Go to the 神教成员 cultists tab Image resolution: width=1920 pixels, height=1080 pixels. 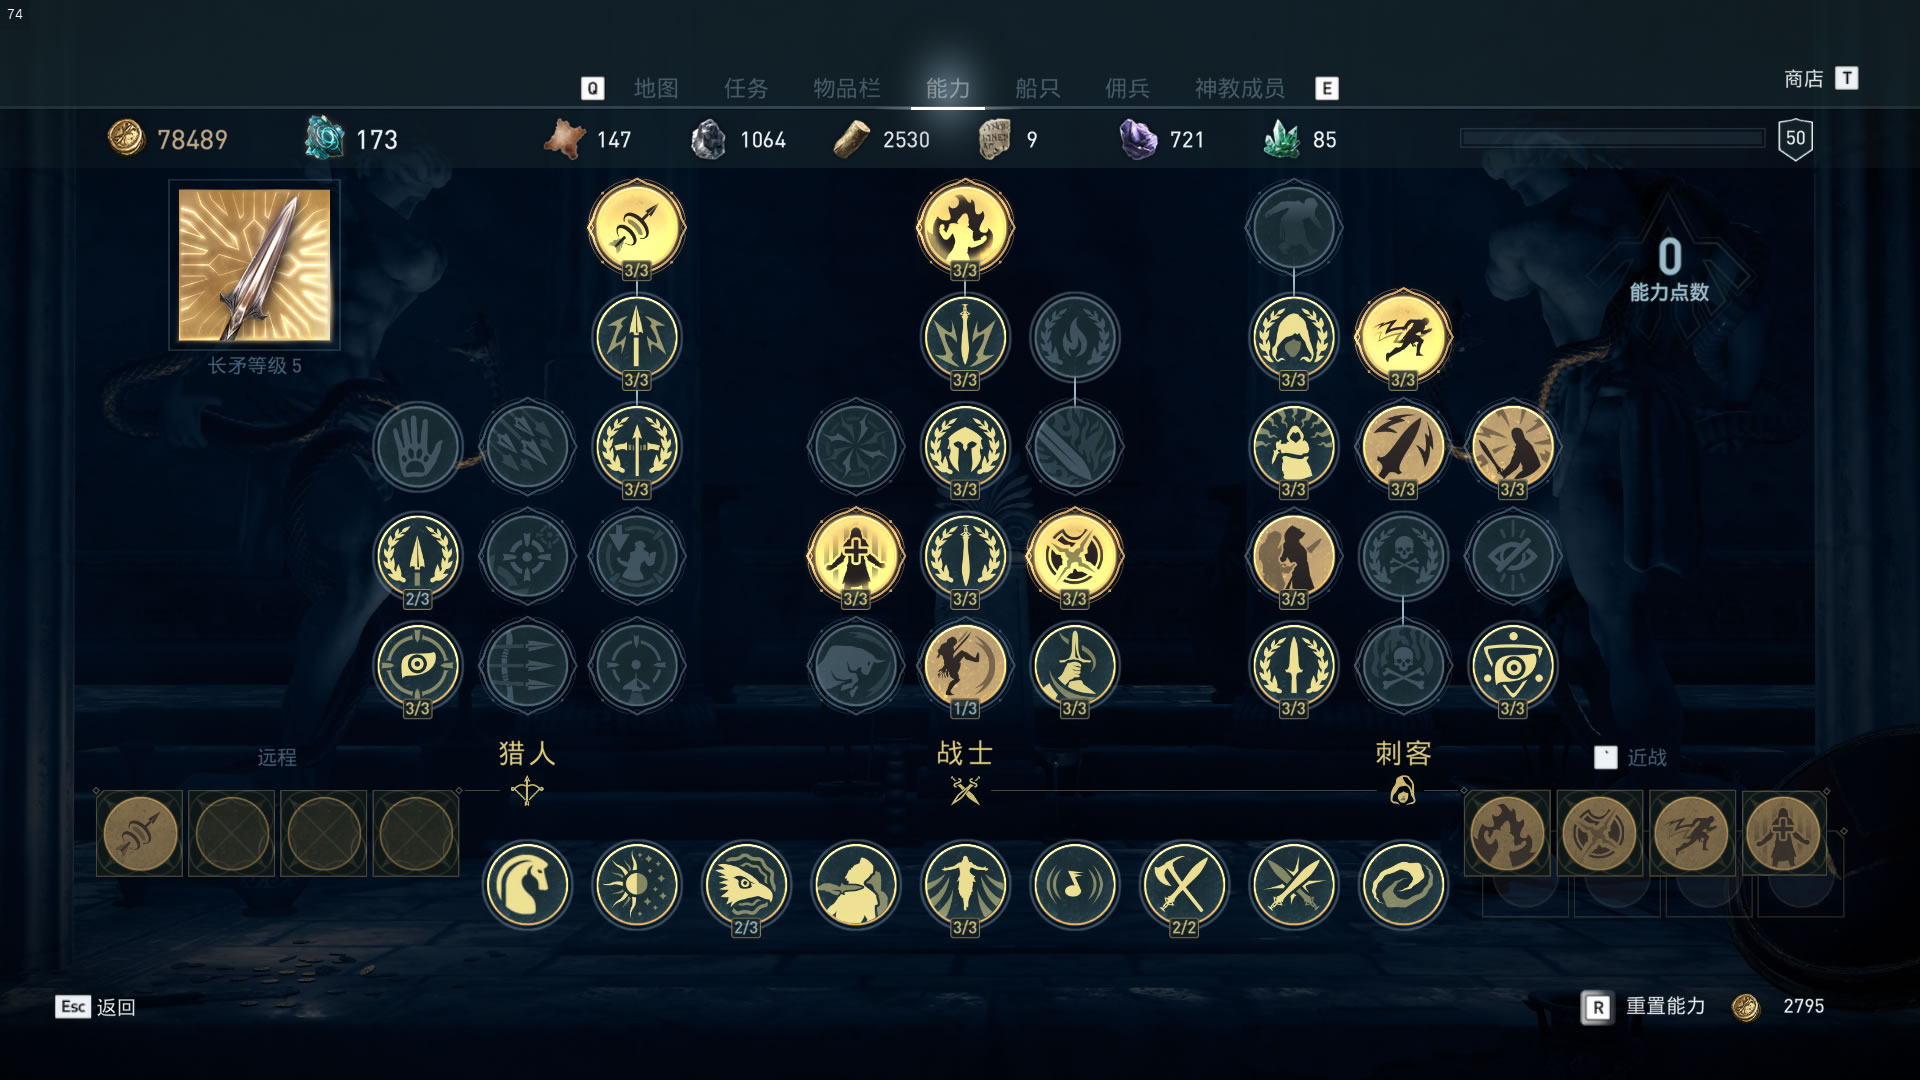(x=1239, y=88)
